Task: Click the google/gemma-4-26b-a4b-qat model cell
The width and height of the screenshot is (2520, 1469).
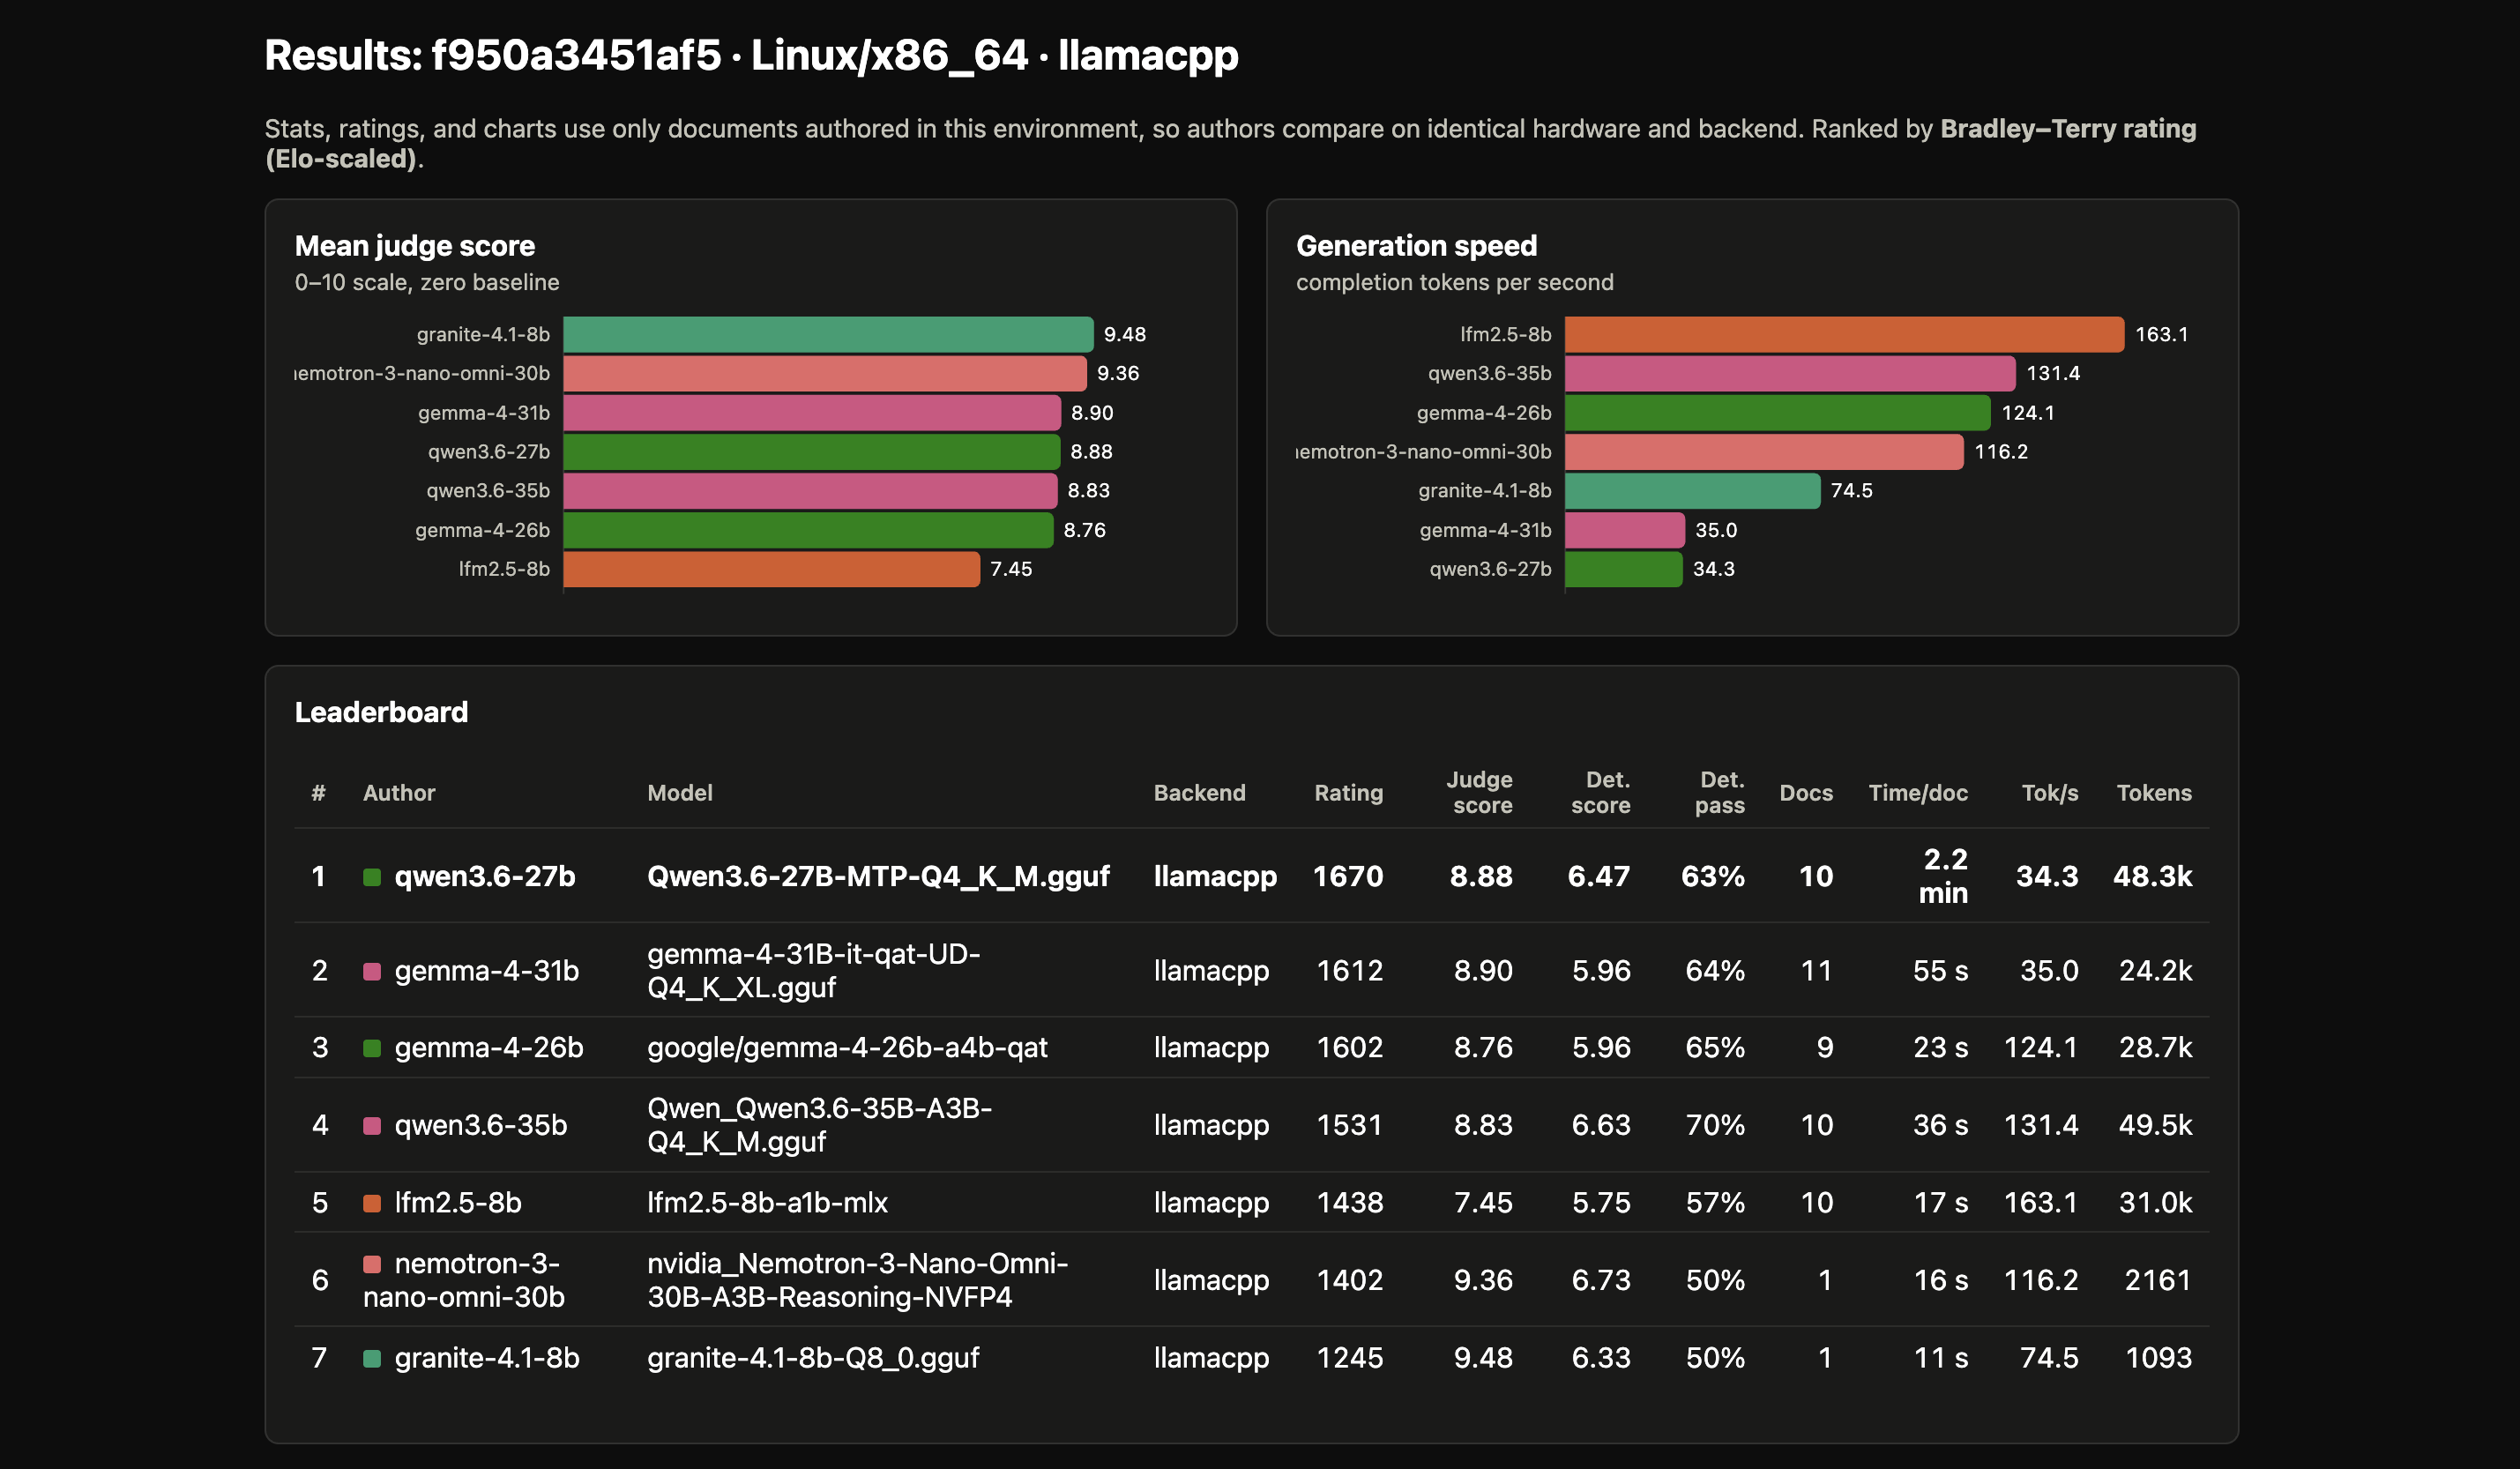Action: point(847,1047)
